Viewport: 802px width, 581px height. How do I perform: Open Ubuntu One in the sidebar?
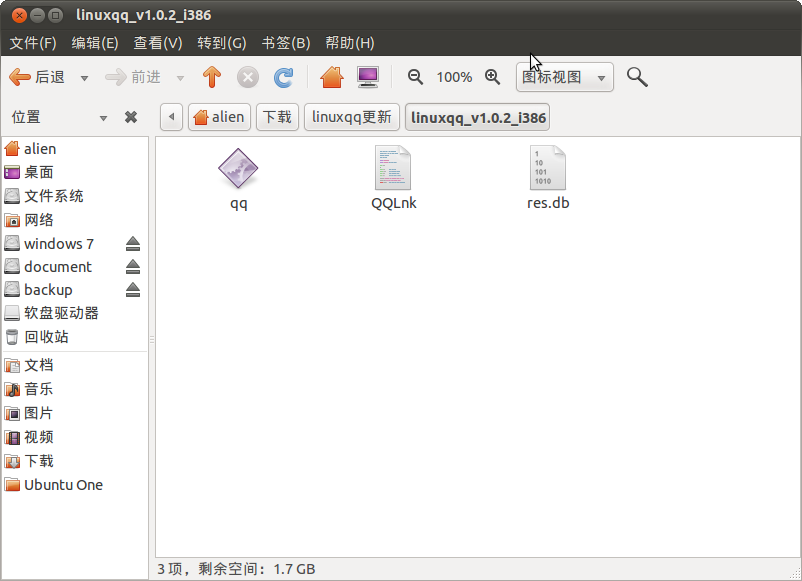pyautogui.click(x=75, y=485)
